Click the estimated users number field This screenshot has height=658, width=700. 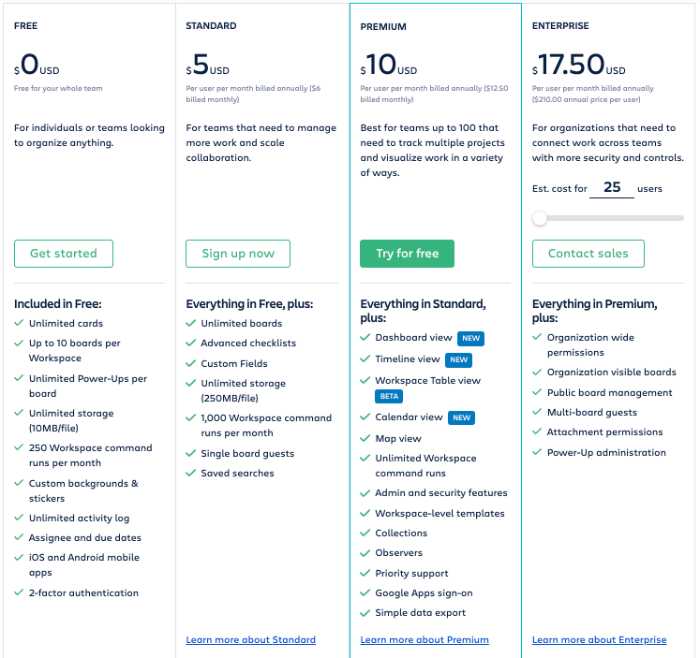click(612, 187)
